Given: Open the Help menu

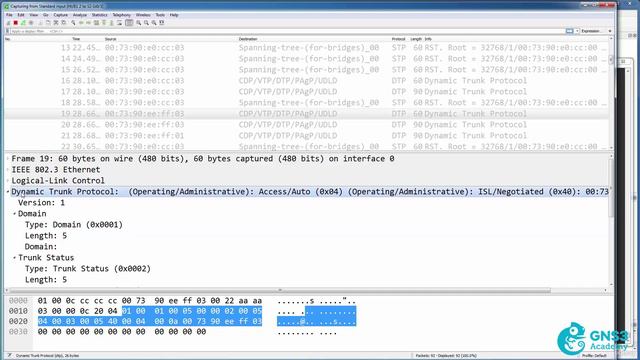Looking at the screenshot, I should tap(174, 15).
